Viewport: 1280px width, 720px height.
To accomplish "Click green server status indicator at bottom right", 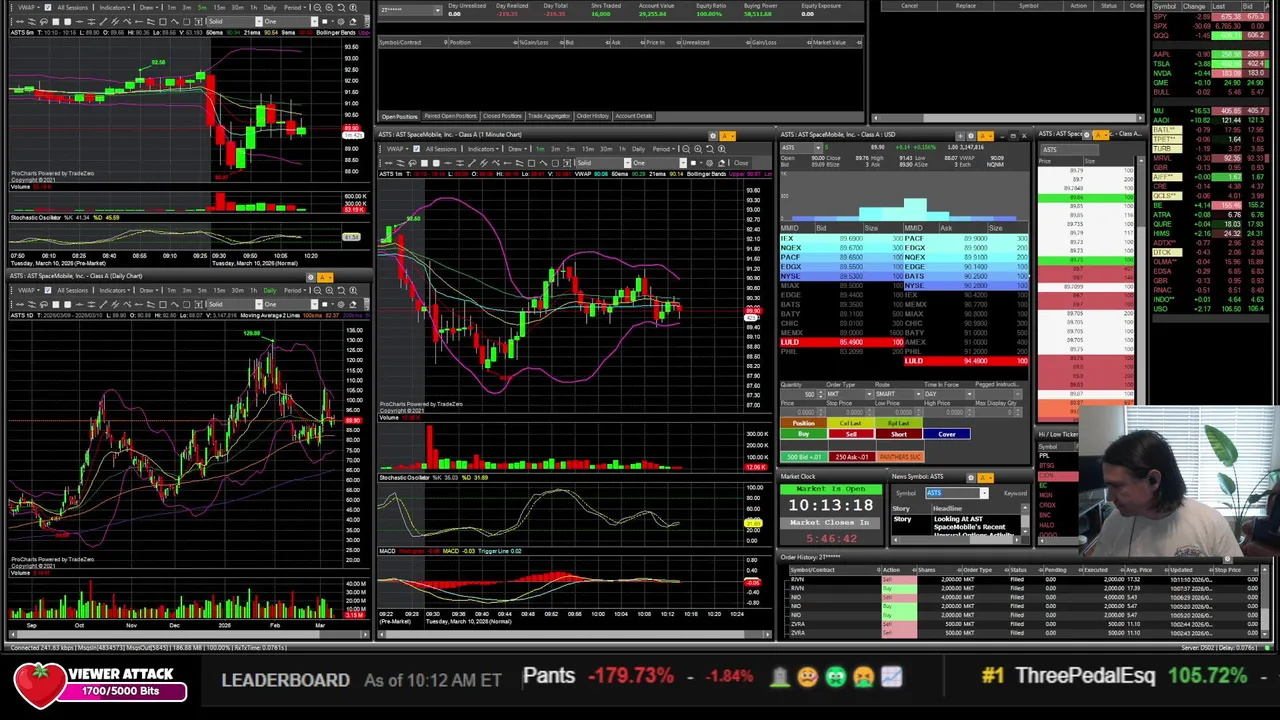I will [1267, 647].
